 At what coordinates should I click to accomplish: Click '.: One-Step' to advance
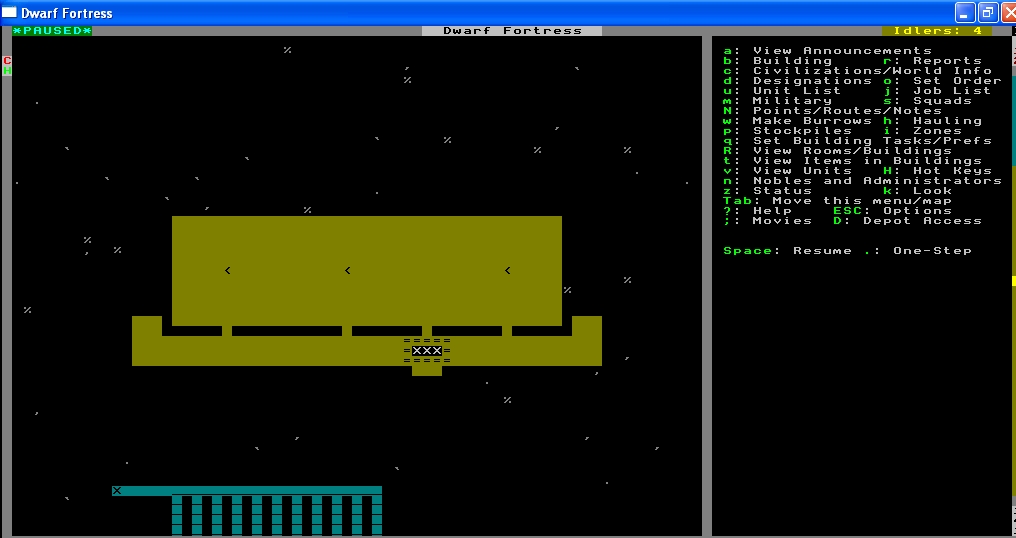coord(918,251)
